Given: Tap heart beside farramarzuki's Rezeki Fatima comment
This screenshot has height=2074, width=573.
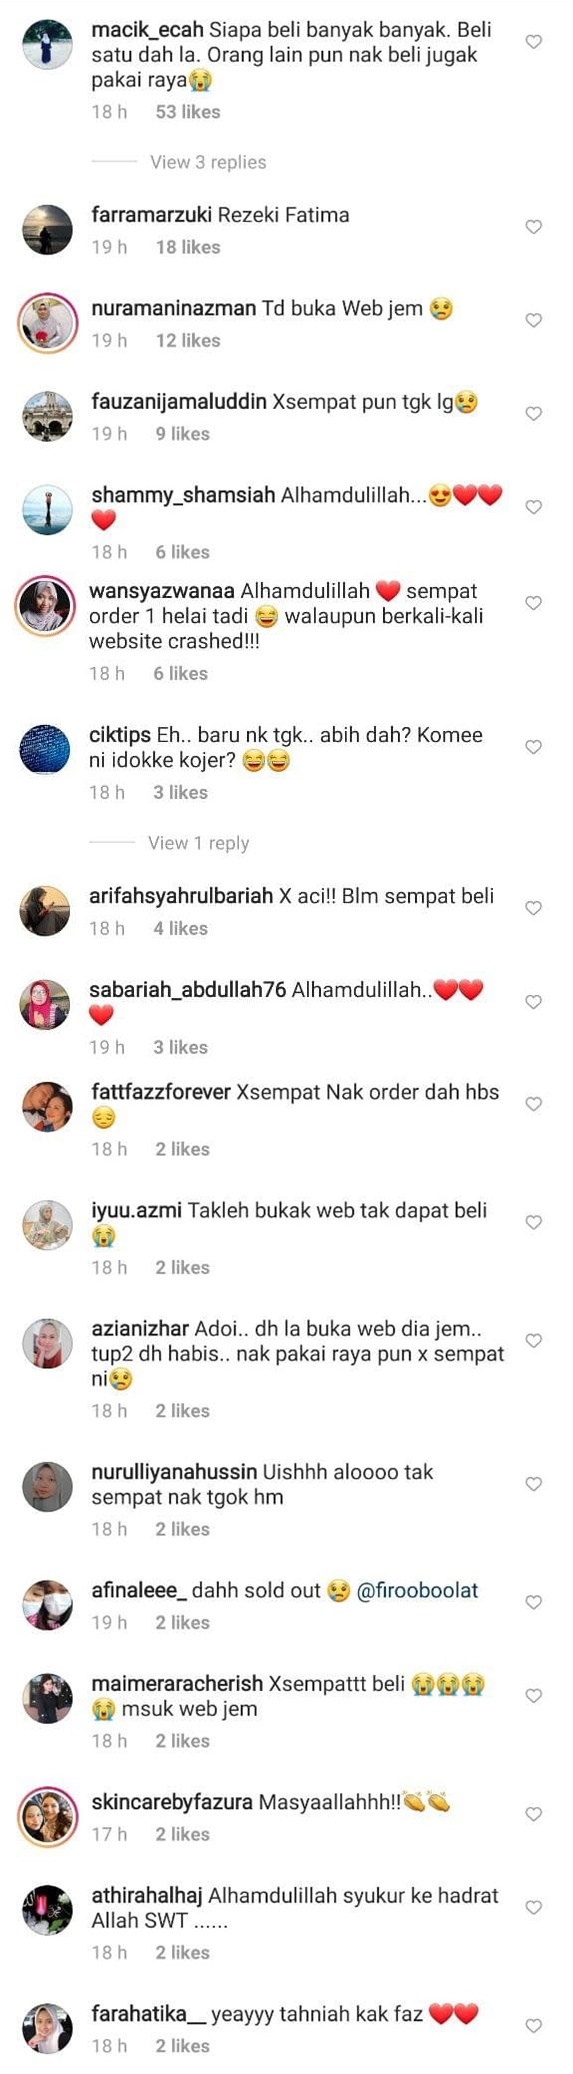Looking at the screenshot, I should tap(534, 227).
